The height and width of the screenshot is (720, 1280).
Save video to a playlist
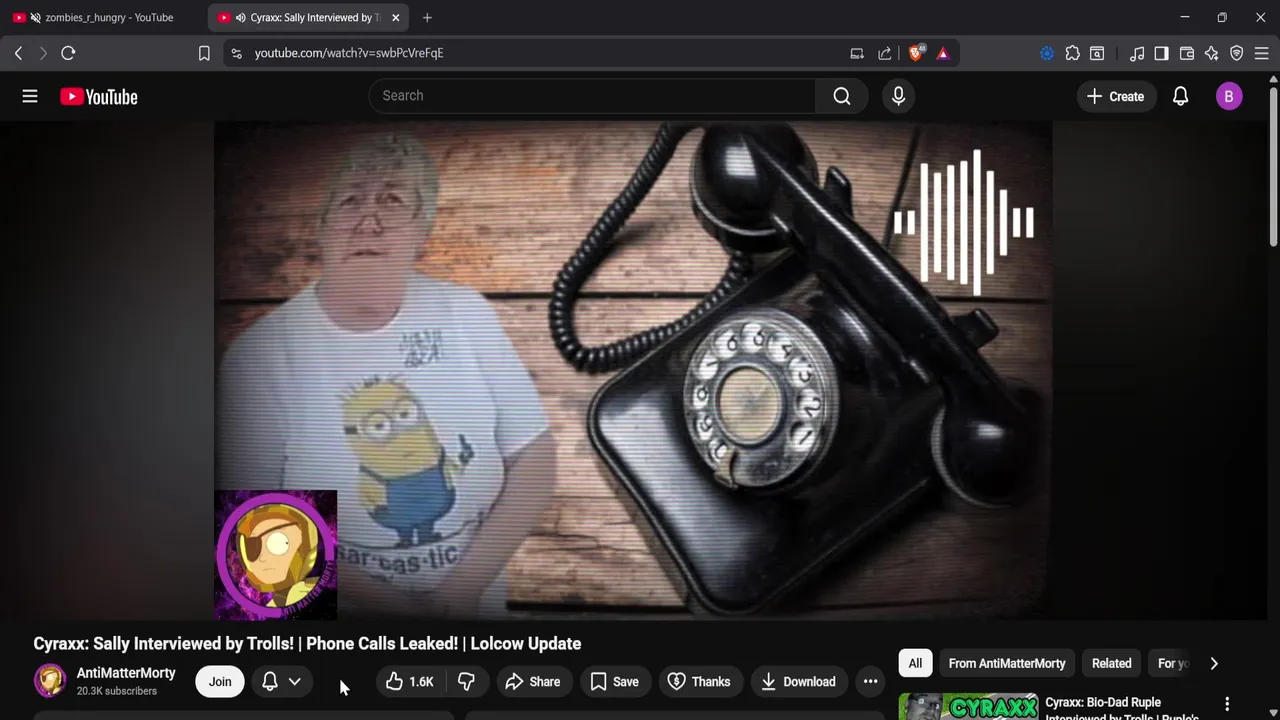(x=615, y=682)
